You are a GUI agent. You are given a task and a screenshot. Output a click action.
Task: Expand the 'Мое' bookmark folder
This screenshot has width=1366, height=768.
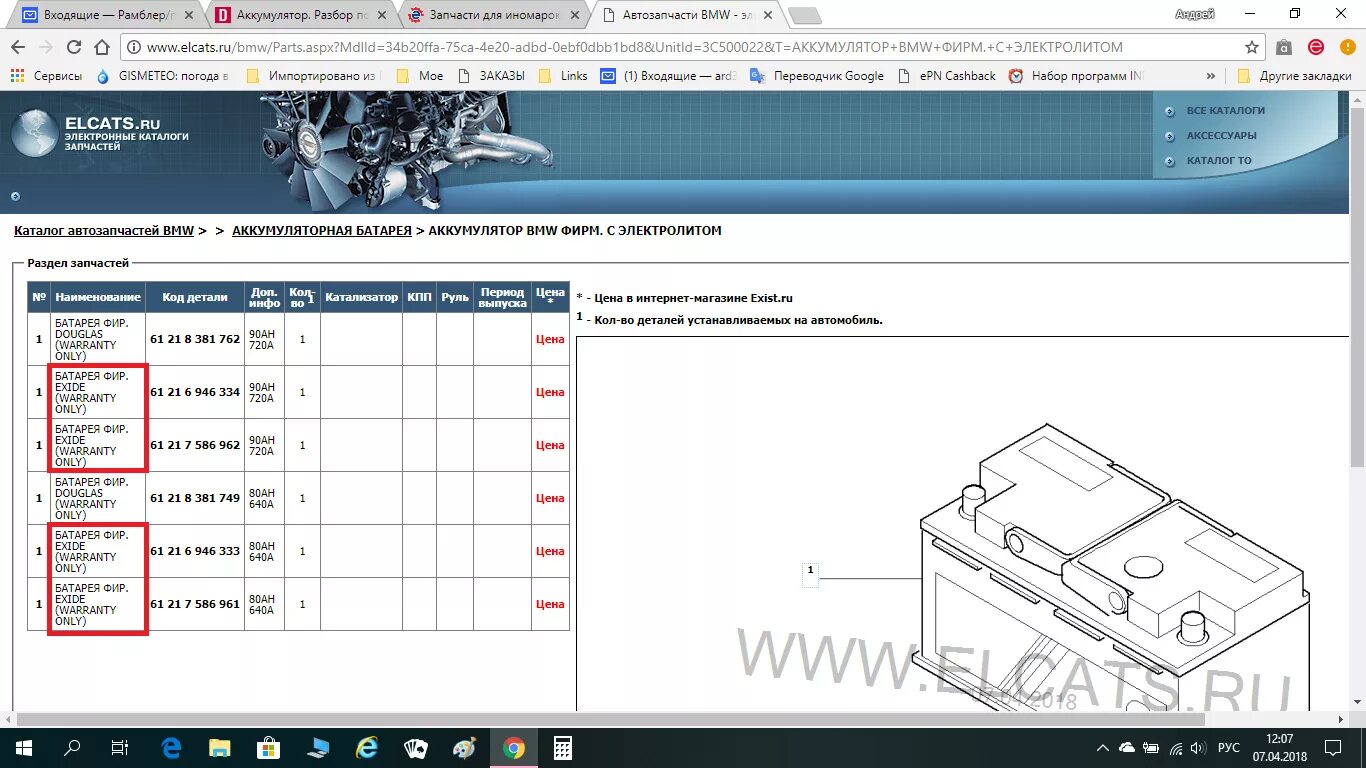point(419,76)
